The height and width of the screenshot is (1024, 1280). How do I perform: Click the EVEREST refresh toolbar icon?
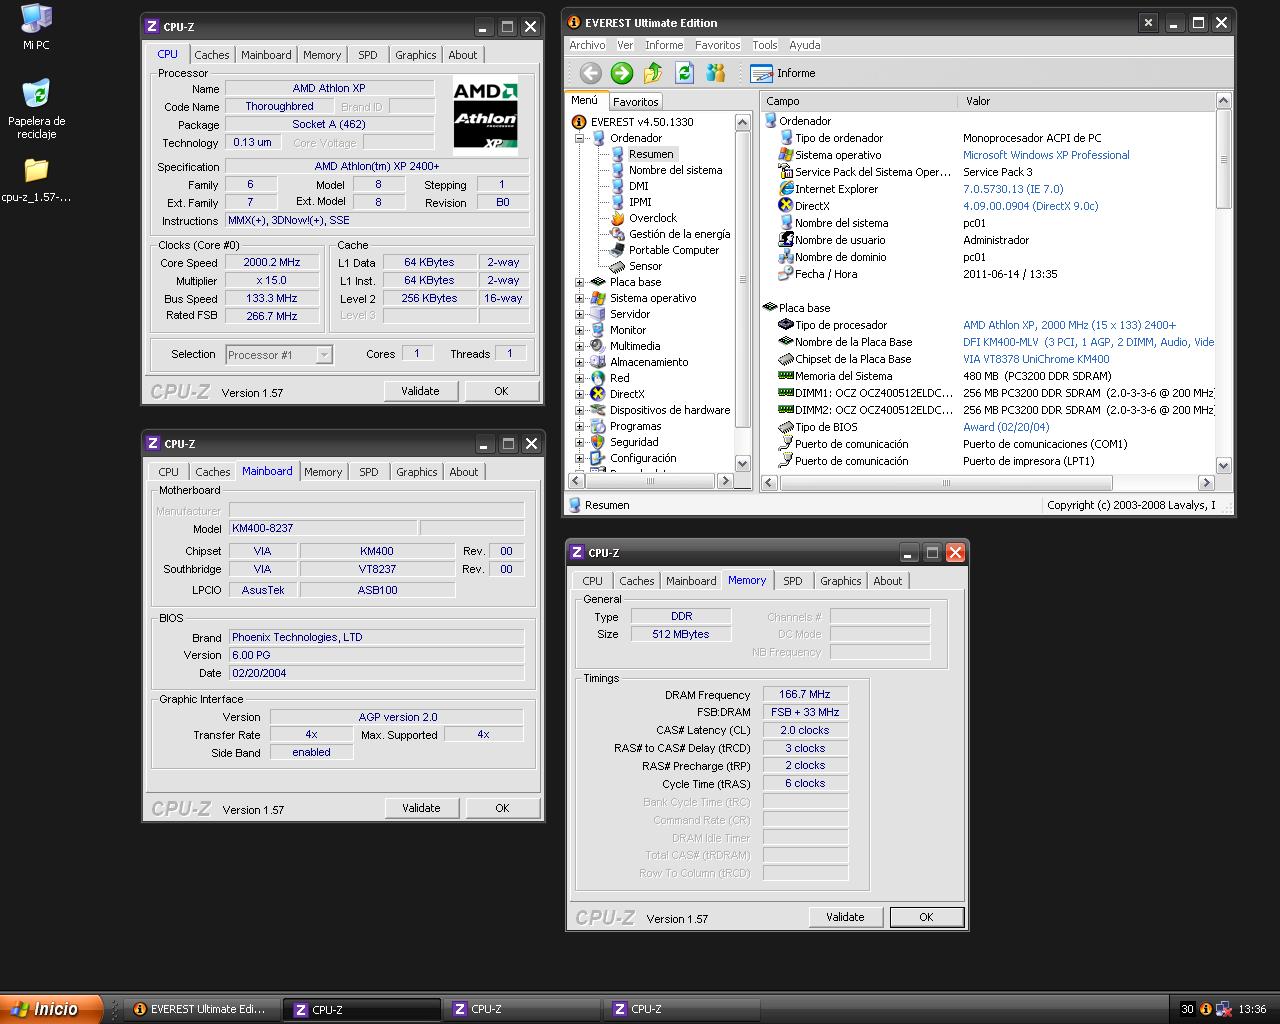(x=684, y=73)
